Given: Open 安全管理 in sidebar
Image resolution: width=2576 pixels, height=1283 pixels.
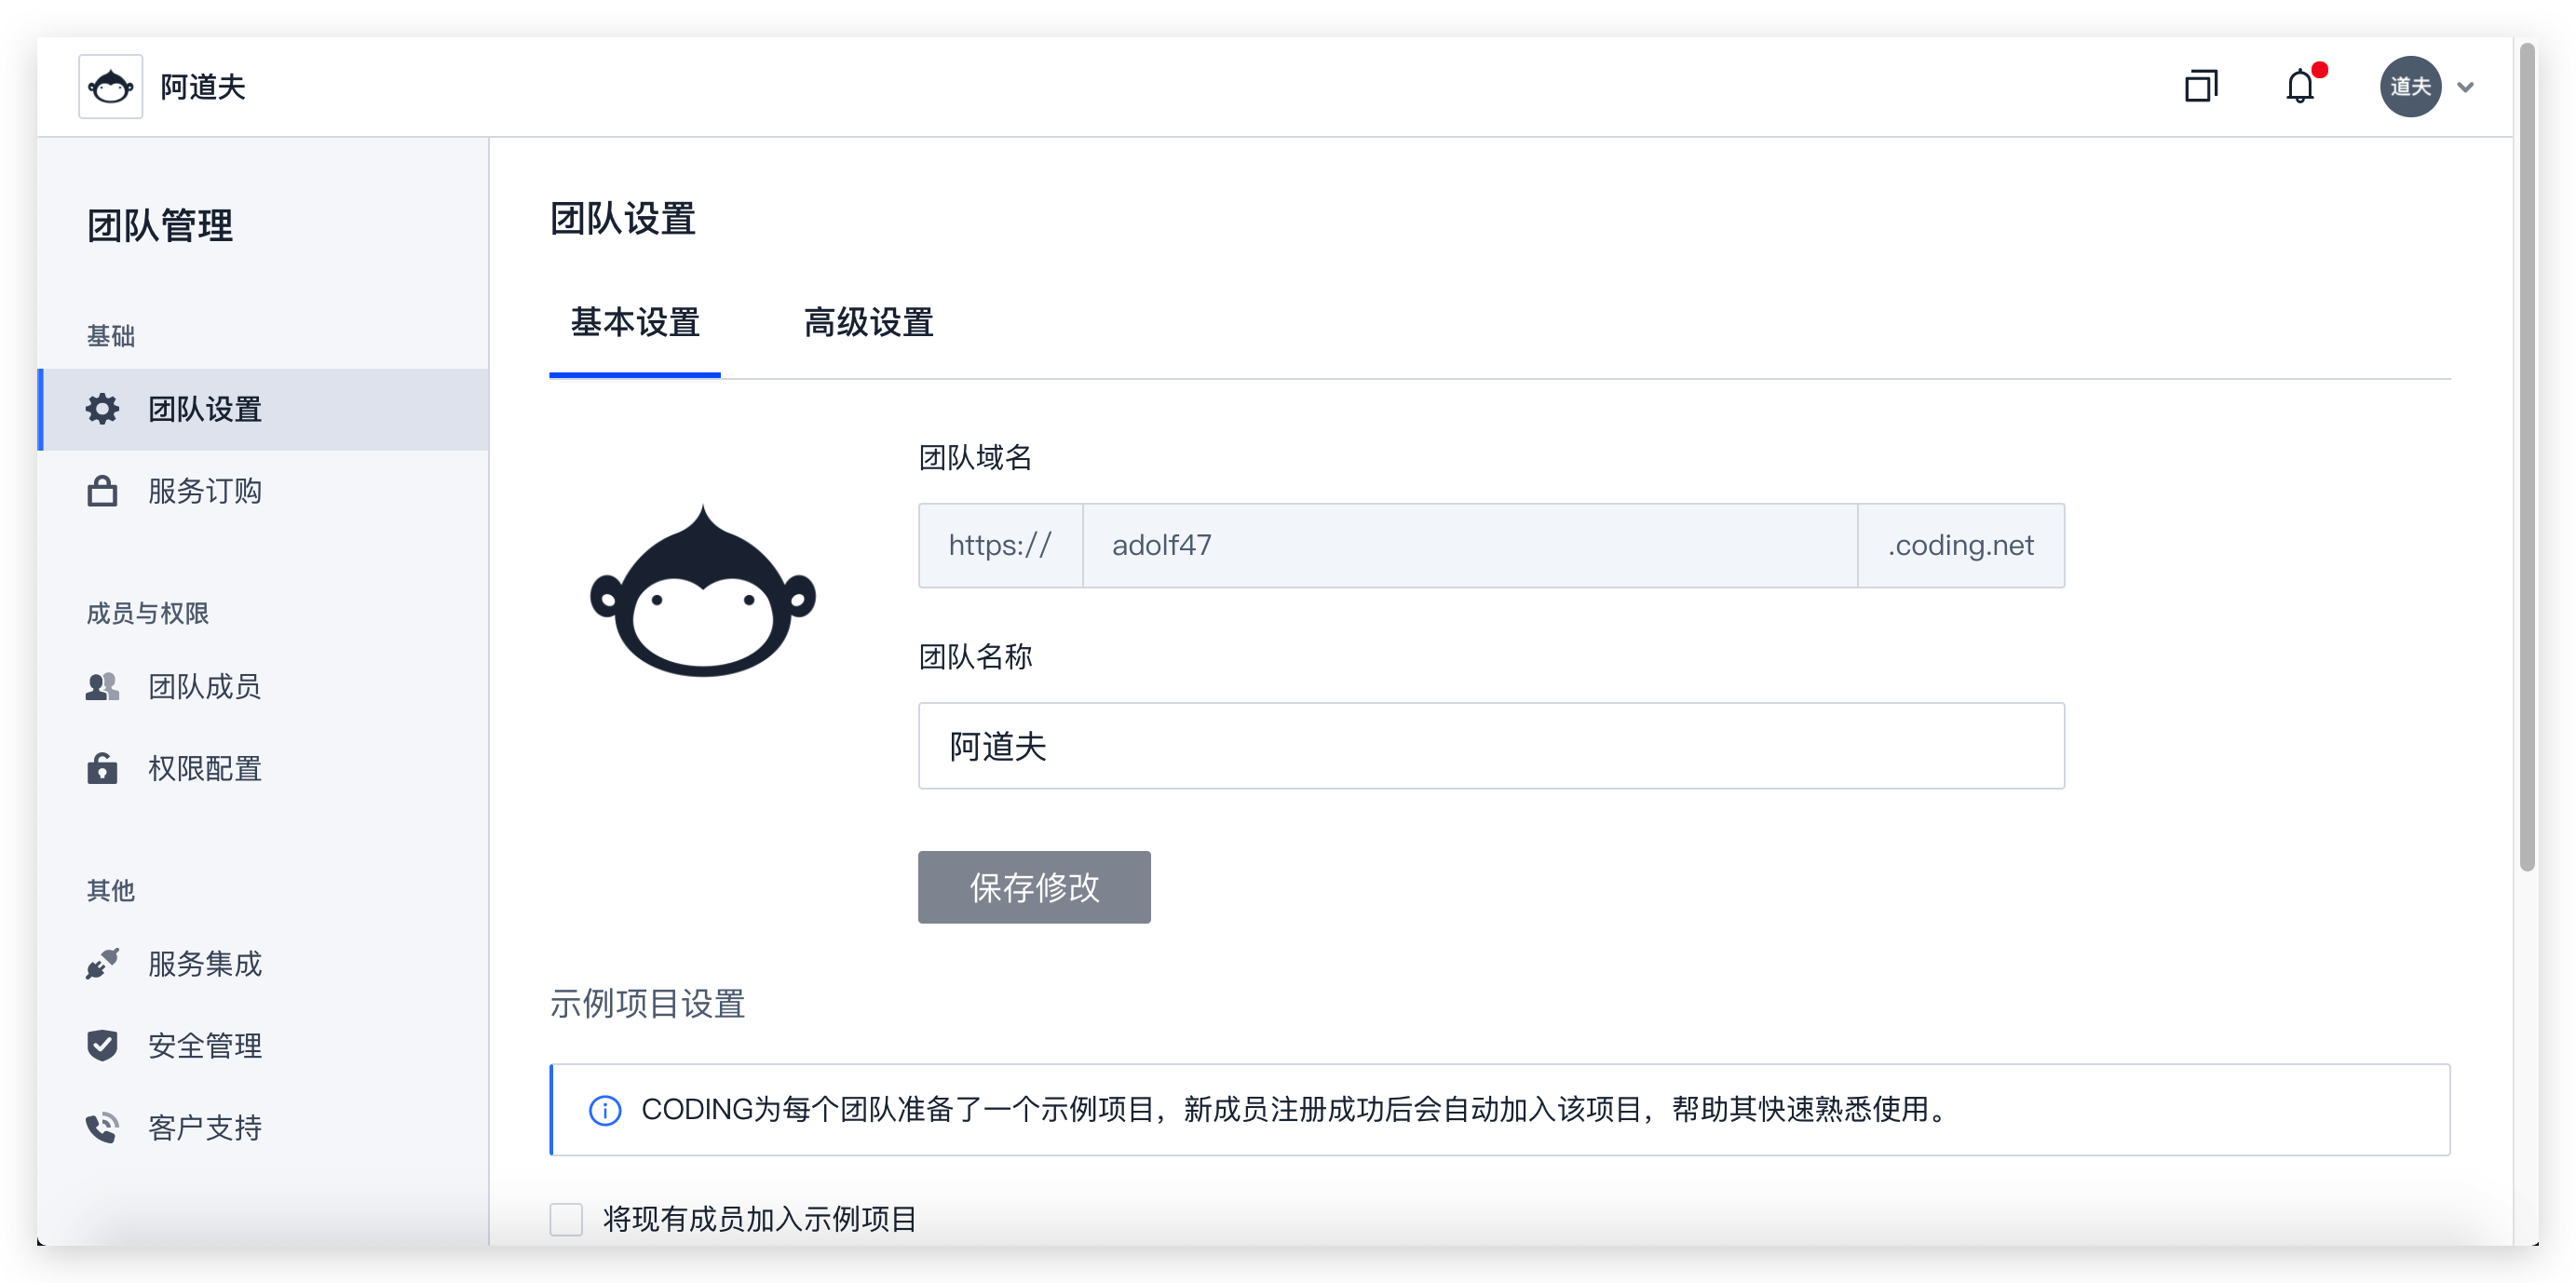Looking at the screenshot, I should pos(204,1045).
